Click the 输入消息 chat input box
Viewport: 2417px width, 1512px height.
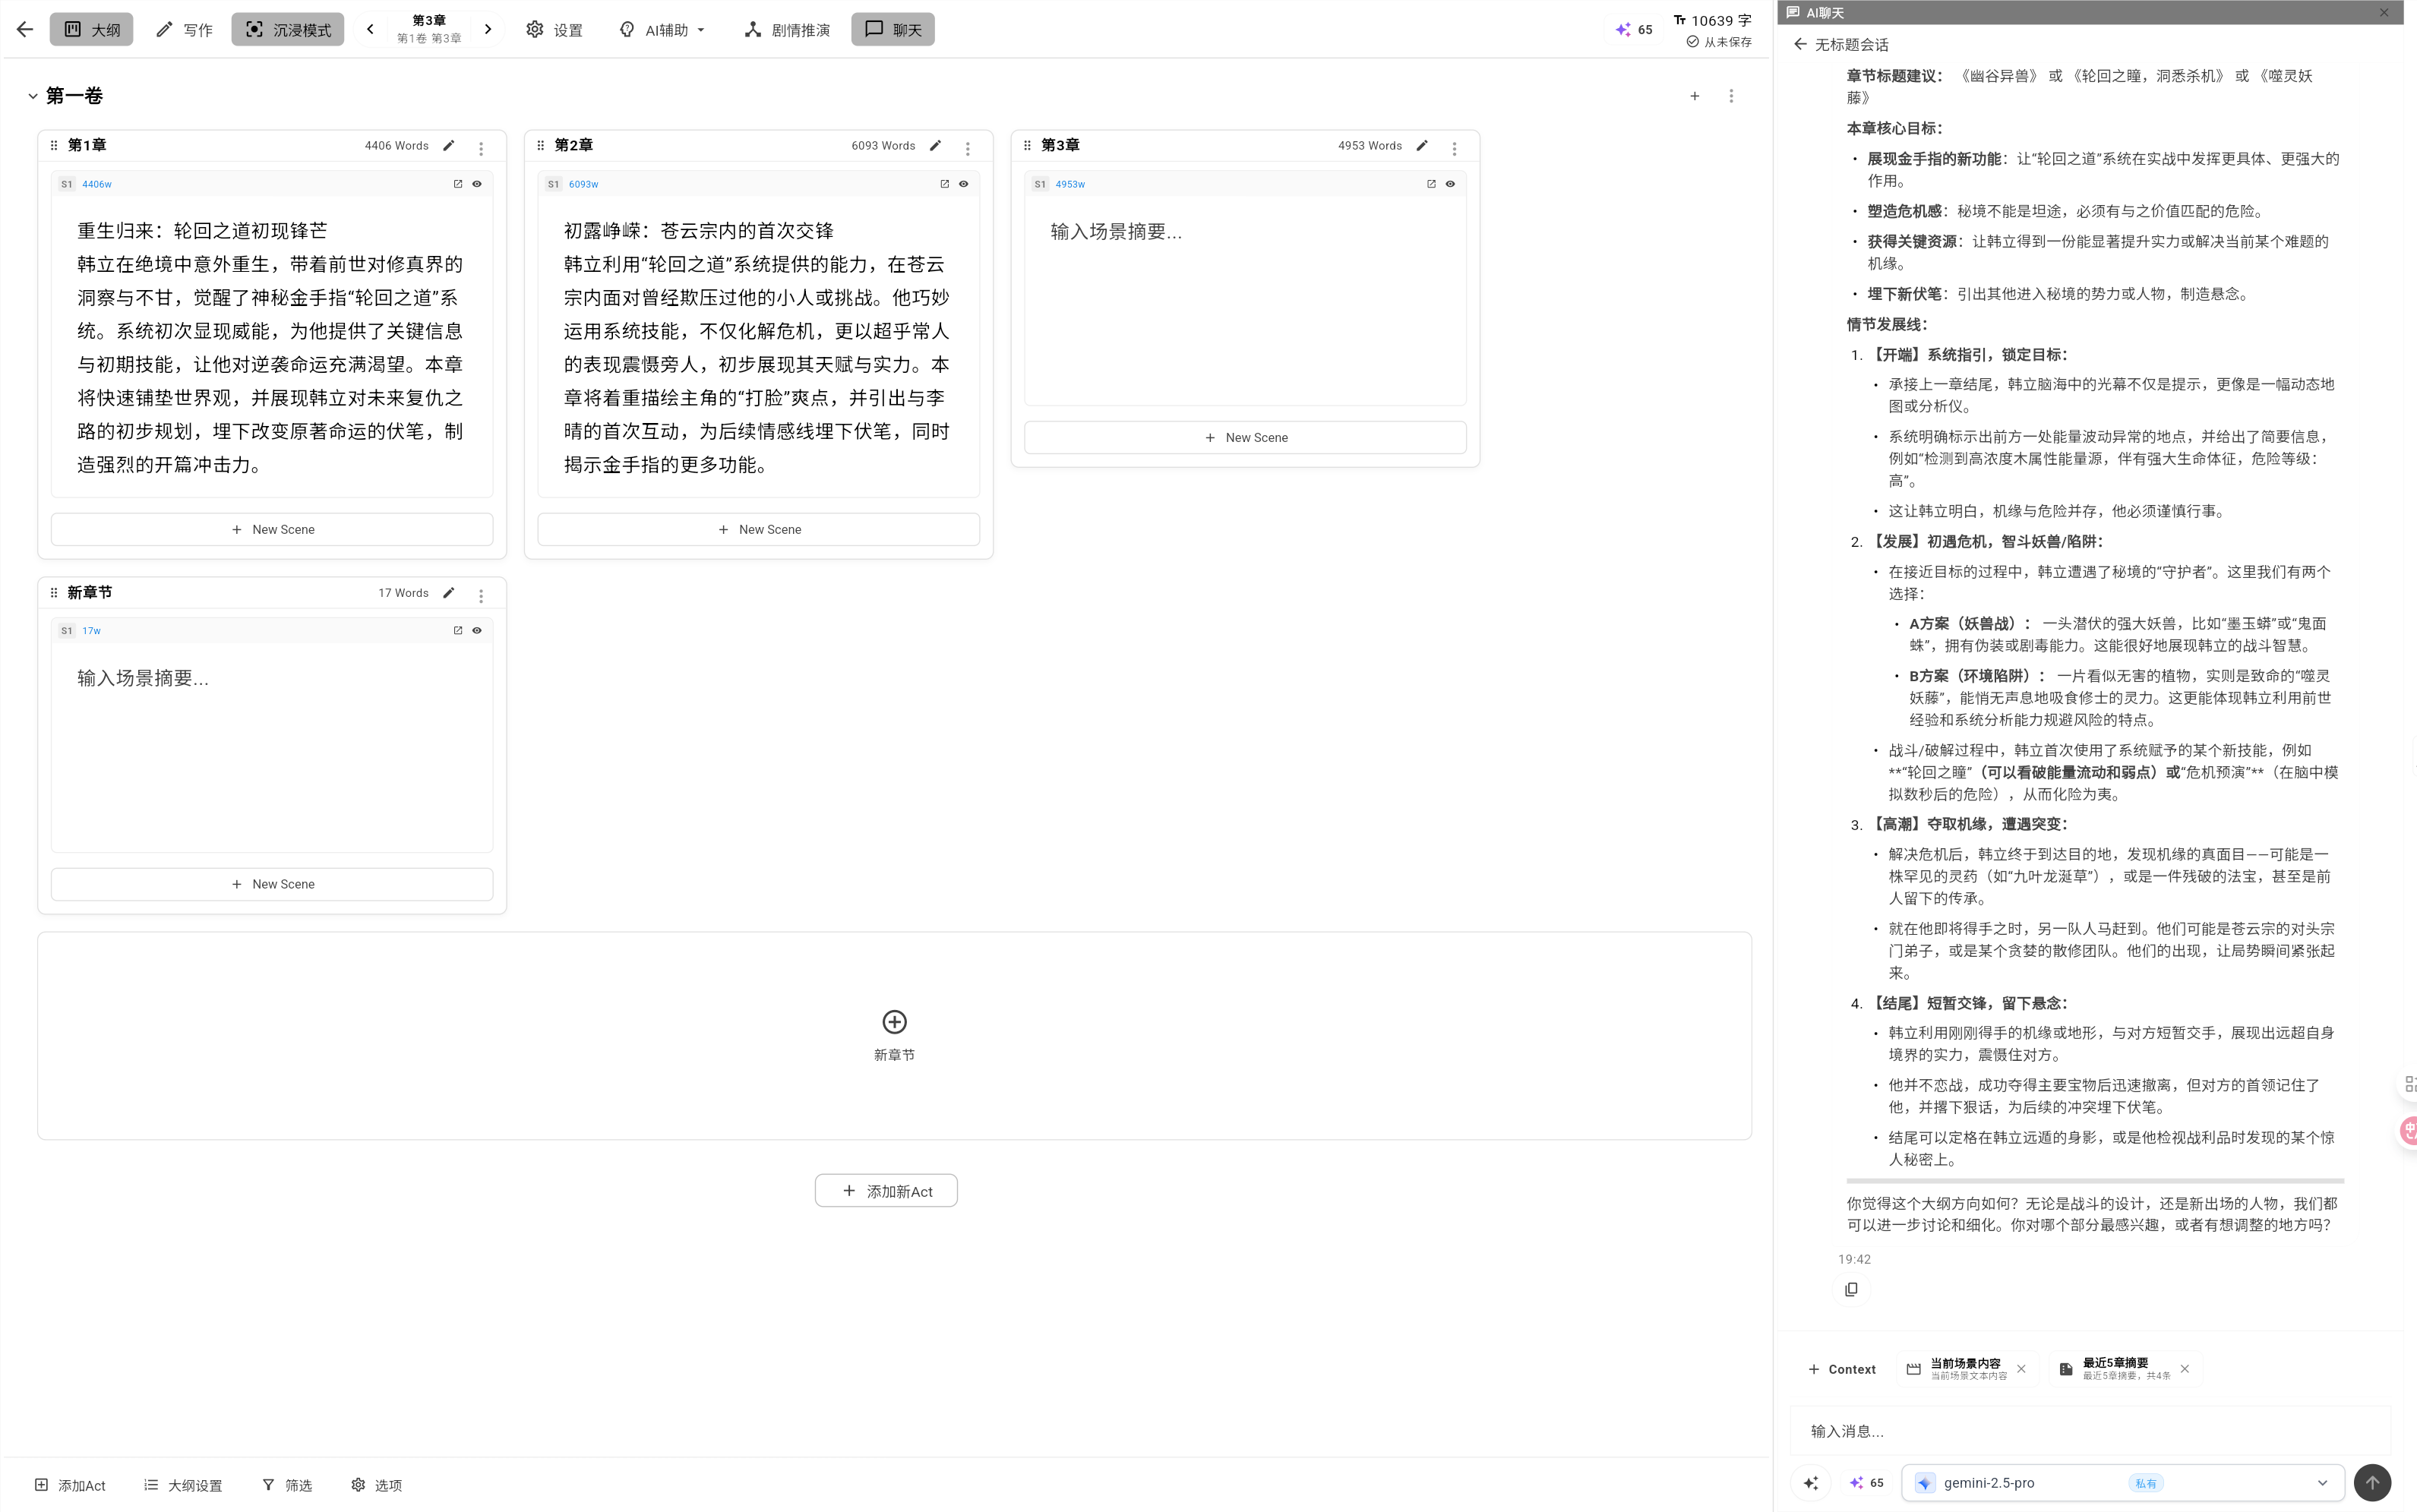(2090, 1431)
